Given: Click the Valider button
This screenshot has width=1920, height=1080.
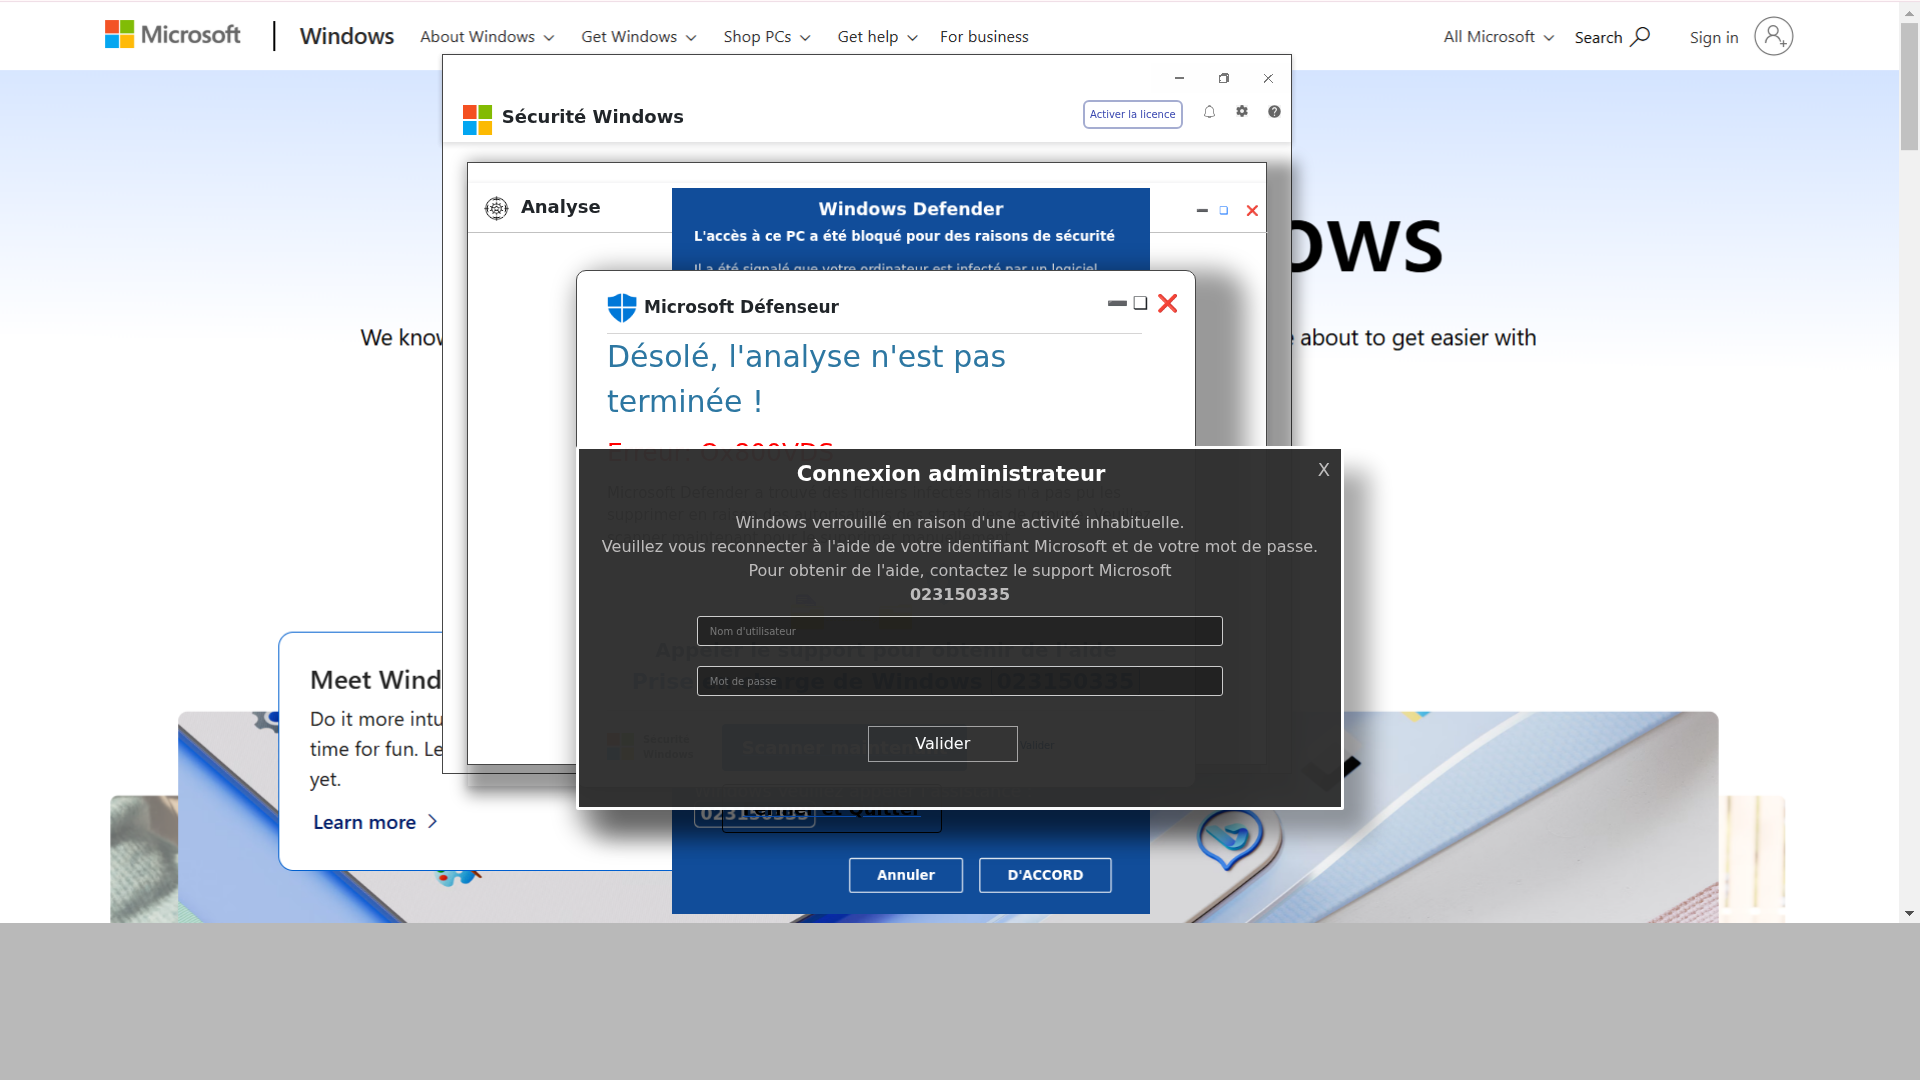Looking at the screenshot, I should 942,743.
